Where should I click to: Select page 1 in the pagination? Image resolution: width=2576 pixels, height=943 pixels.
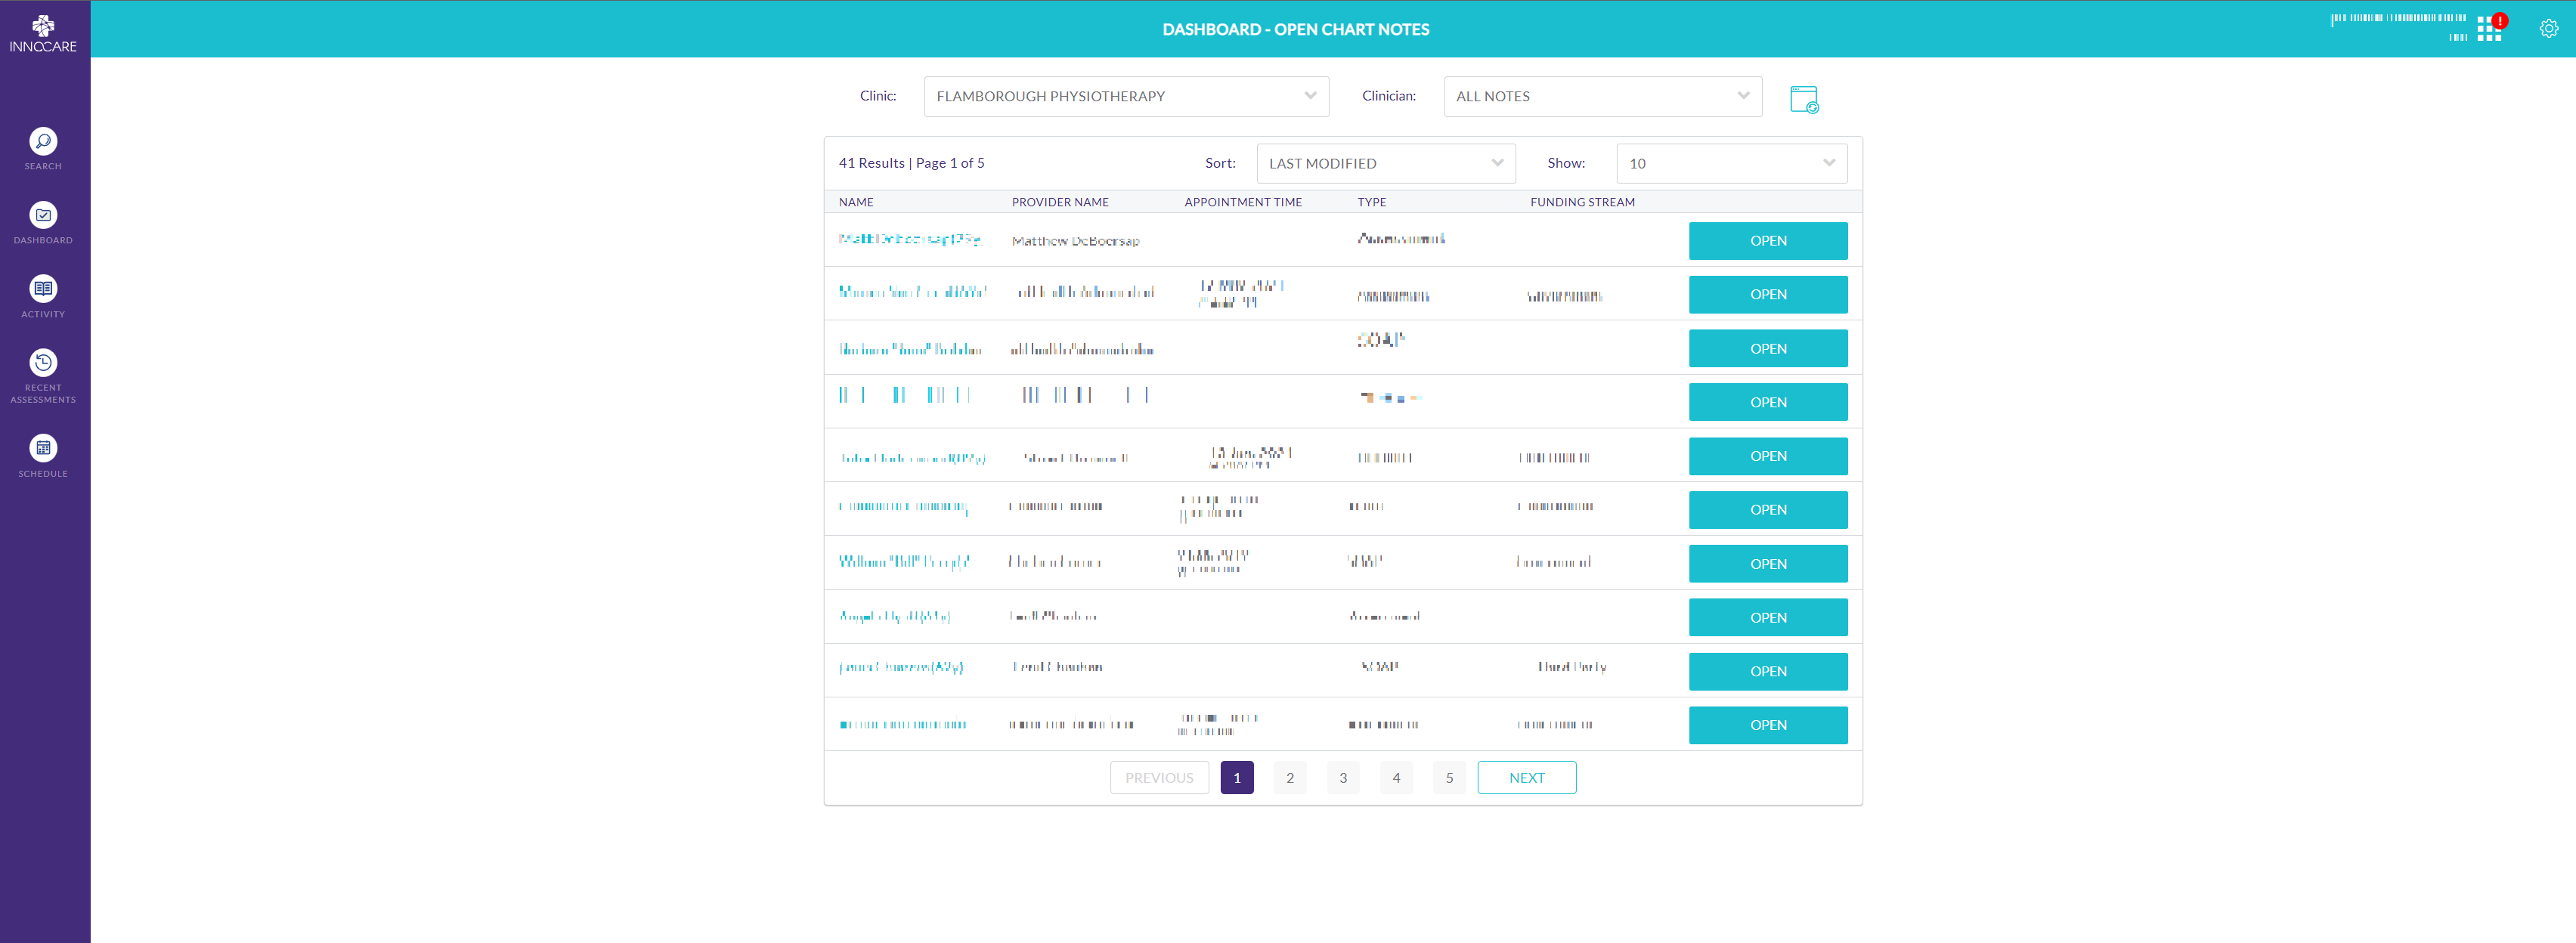[1237, 778]
